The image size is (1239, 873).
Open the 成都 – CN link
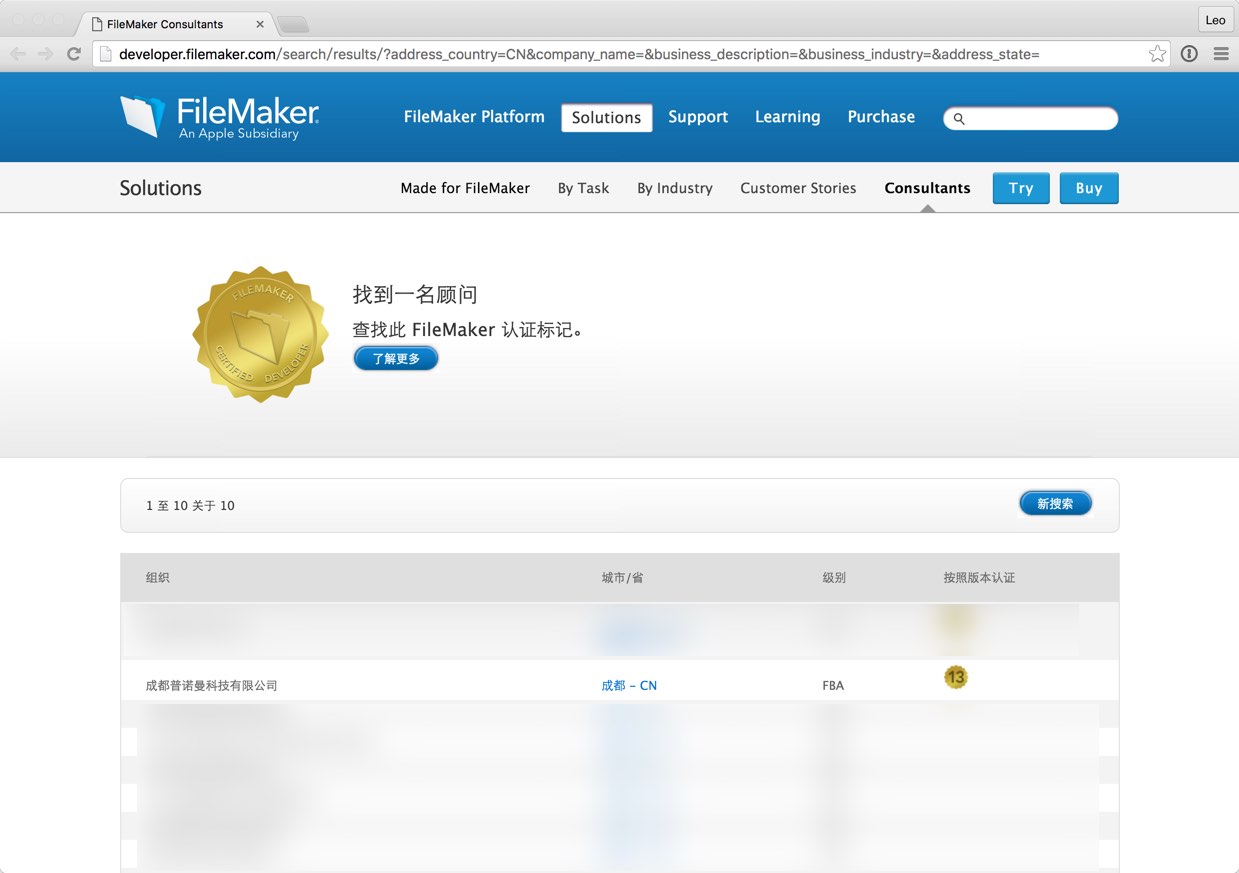(629, 685)
